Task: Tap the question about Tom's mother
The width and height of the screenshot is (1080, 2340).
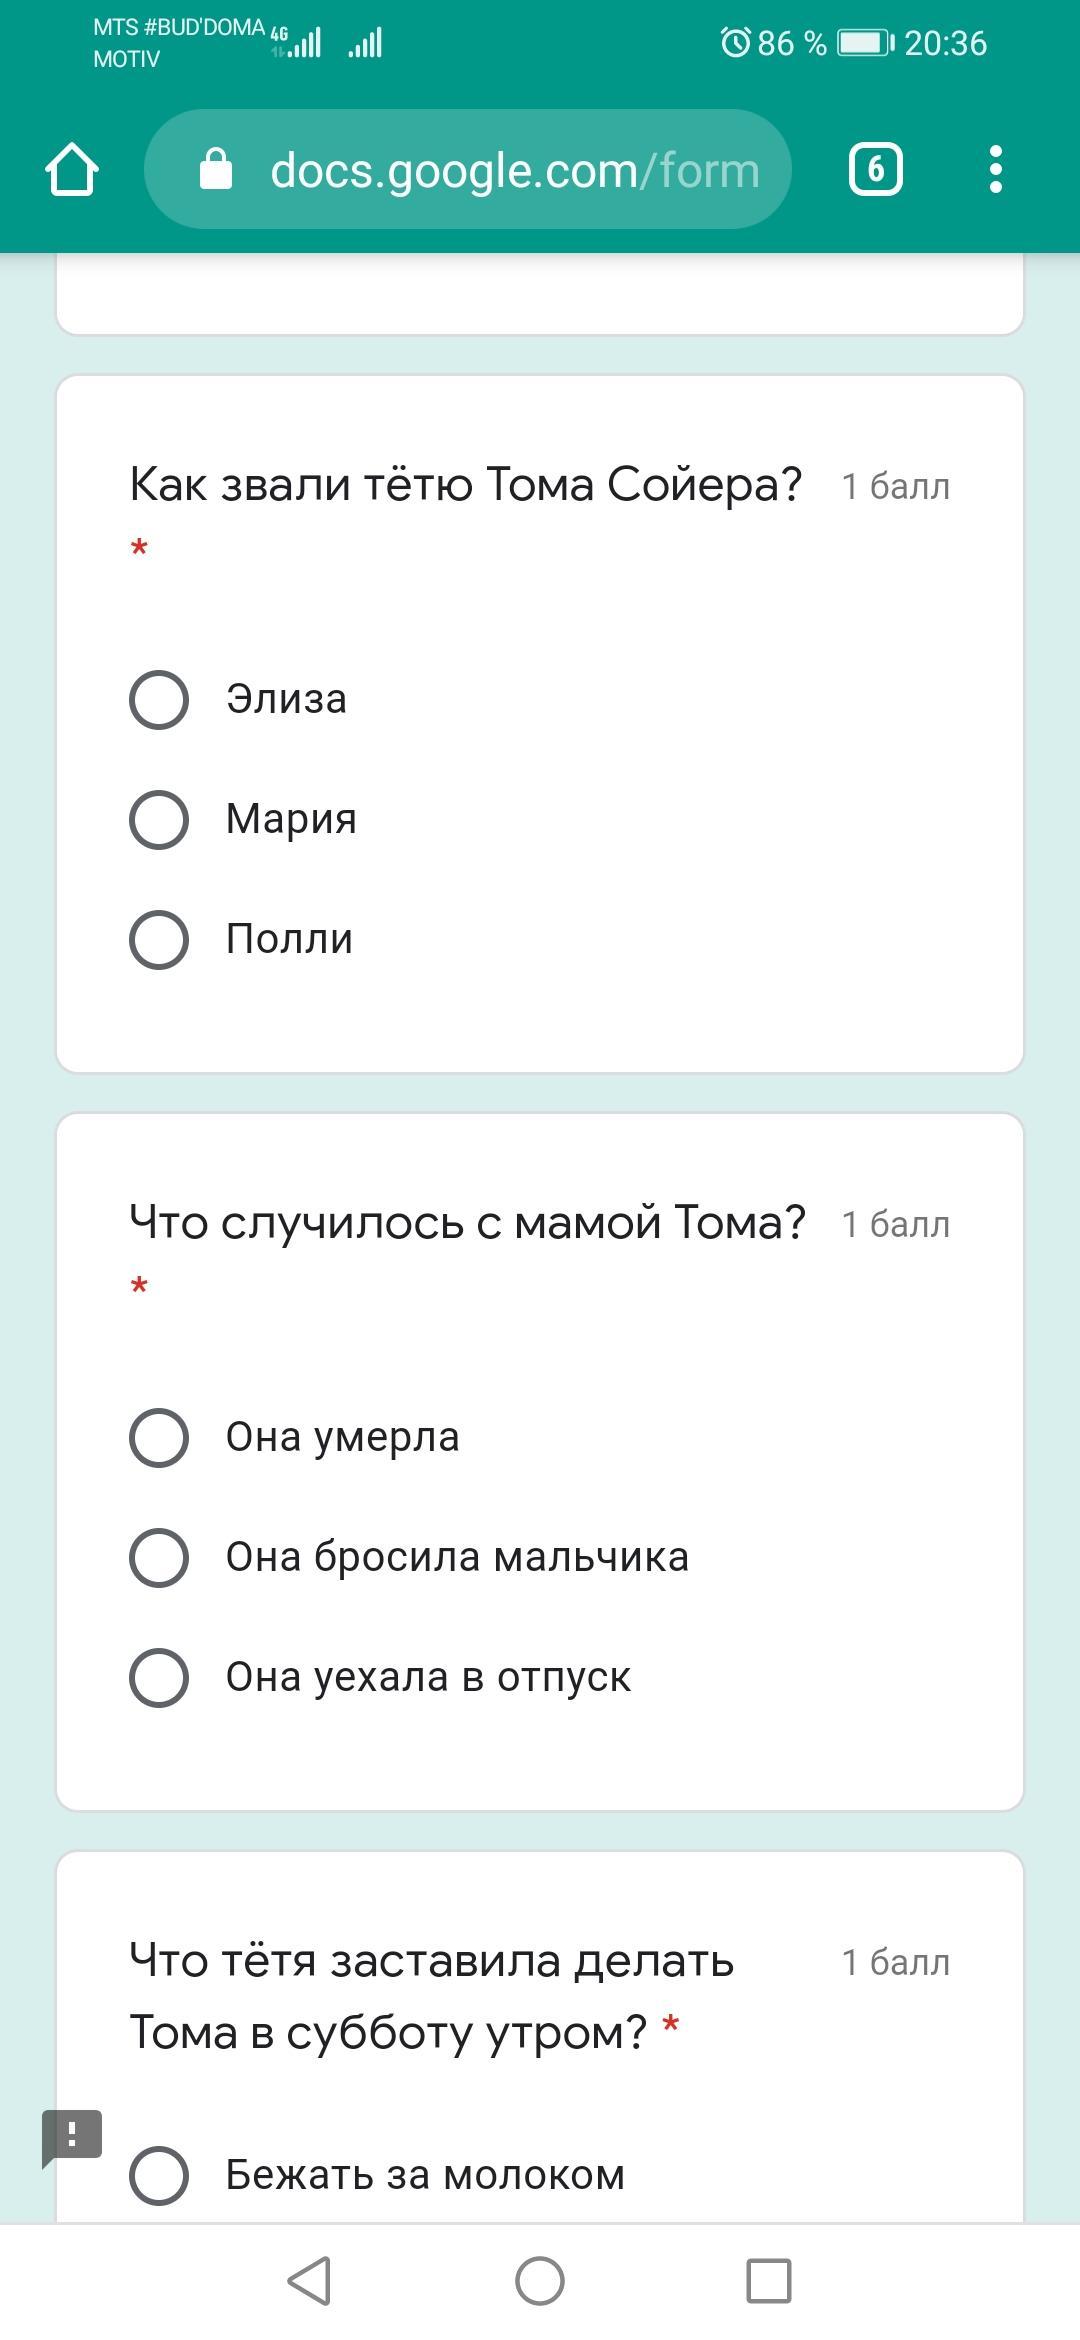Action: click(x=467, y=1223)
